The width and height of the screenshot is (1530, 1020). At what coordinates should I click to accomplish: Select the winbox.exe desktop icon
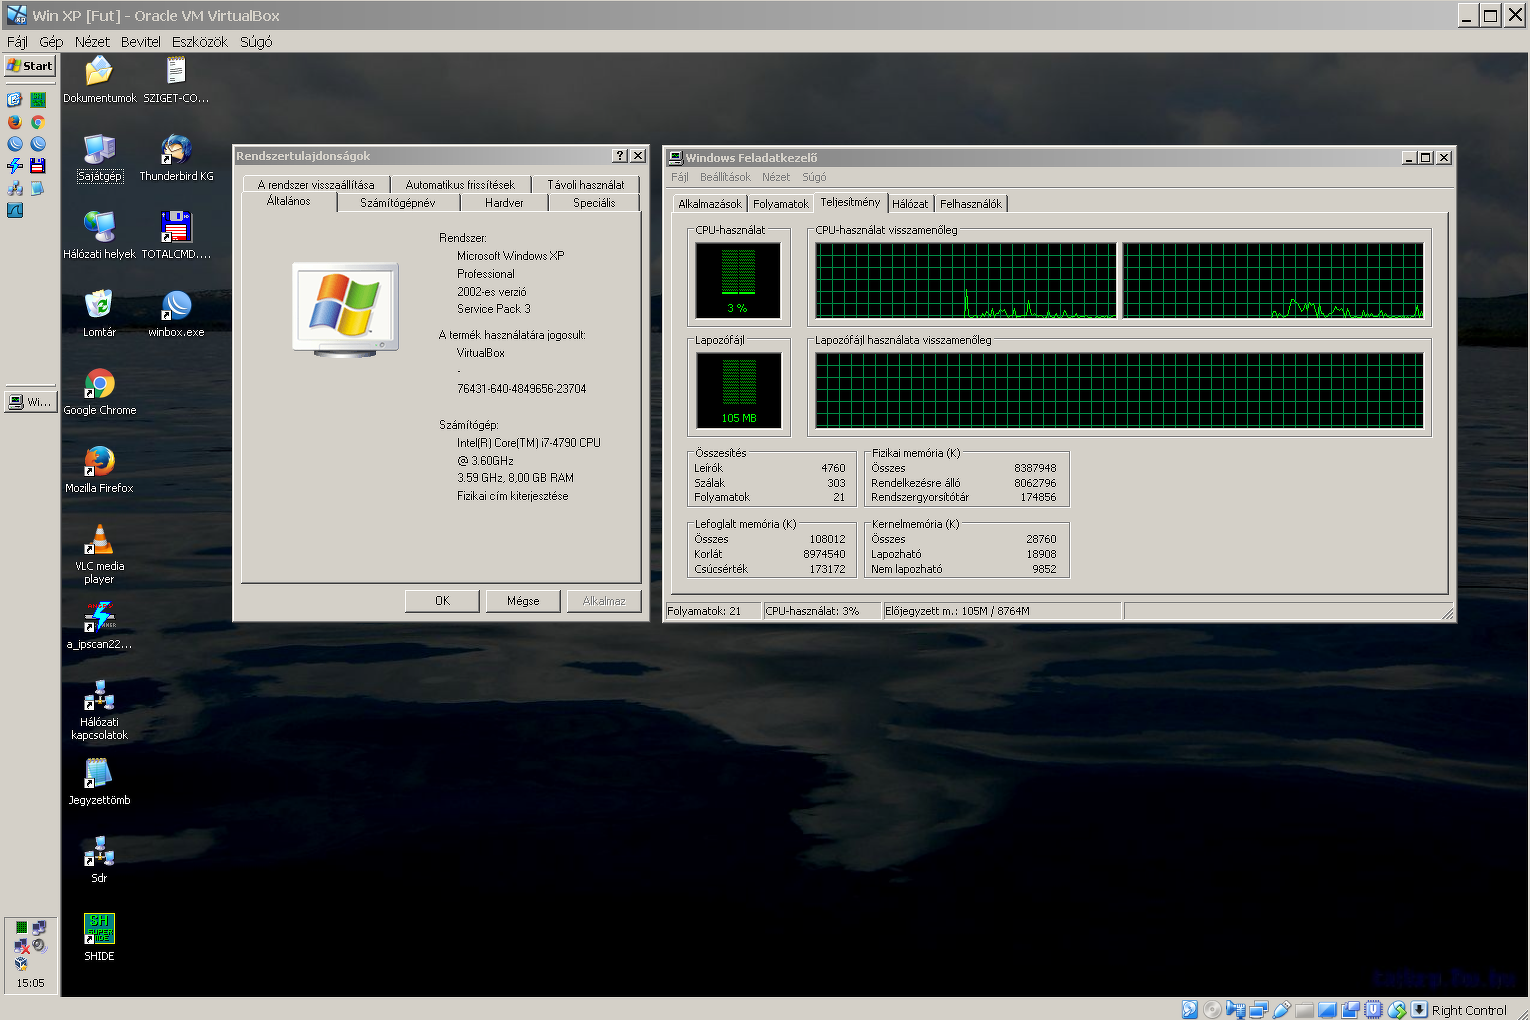(176, 313)
